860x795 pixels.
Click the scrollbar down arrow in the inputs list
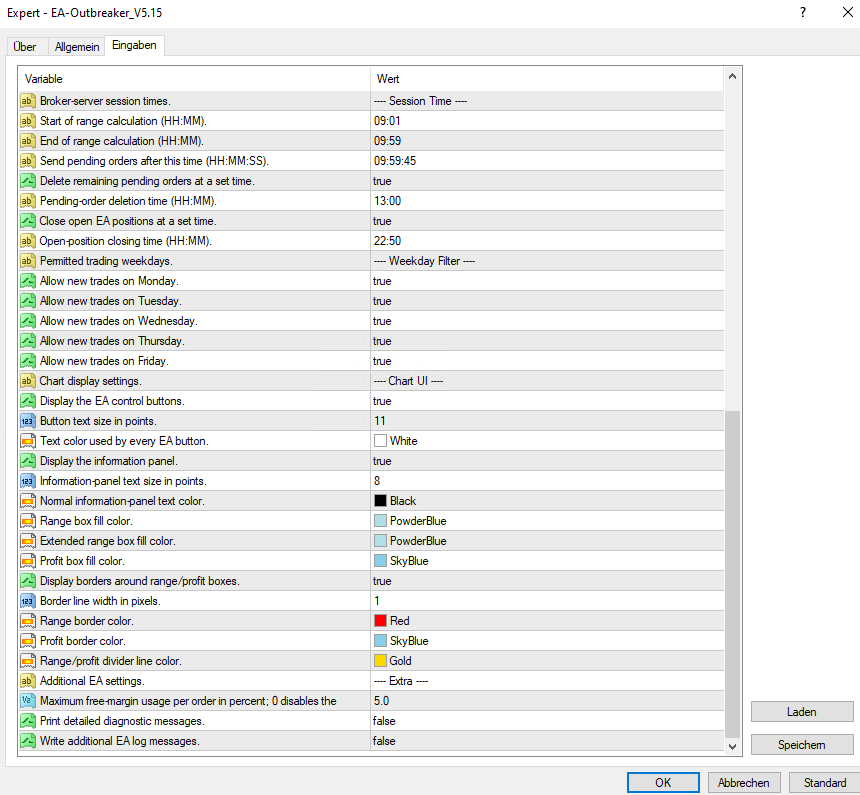coord(732,746)
